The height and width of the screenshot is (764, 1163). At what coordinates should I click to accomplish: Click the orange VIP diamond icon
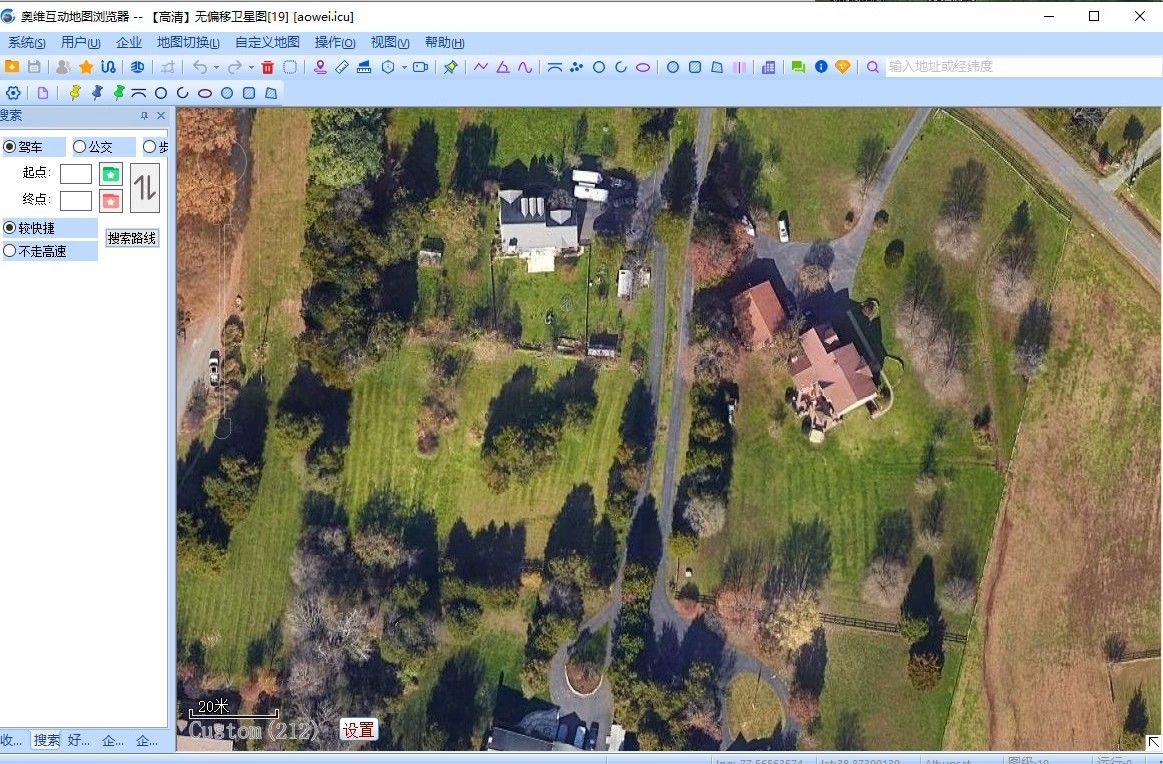843,67
